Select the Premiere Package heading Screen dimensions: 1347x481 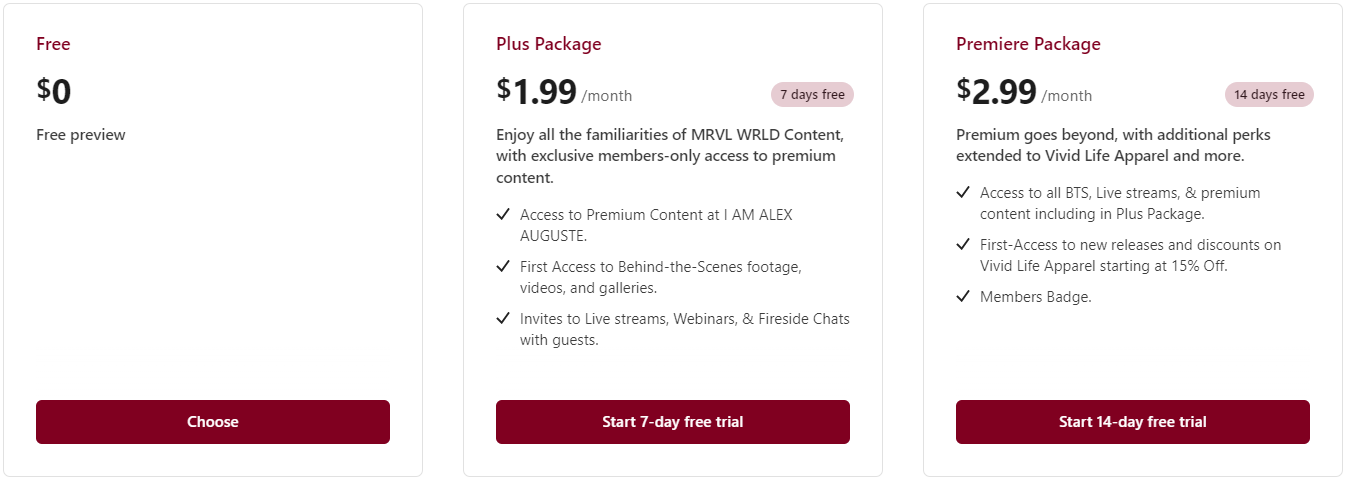point(1028,44)
